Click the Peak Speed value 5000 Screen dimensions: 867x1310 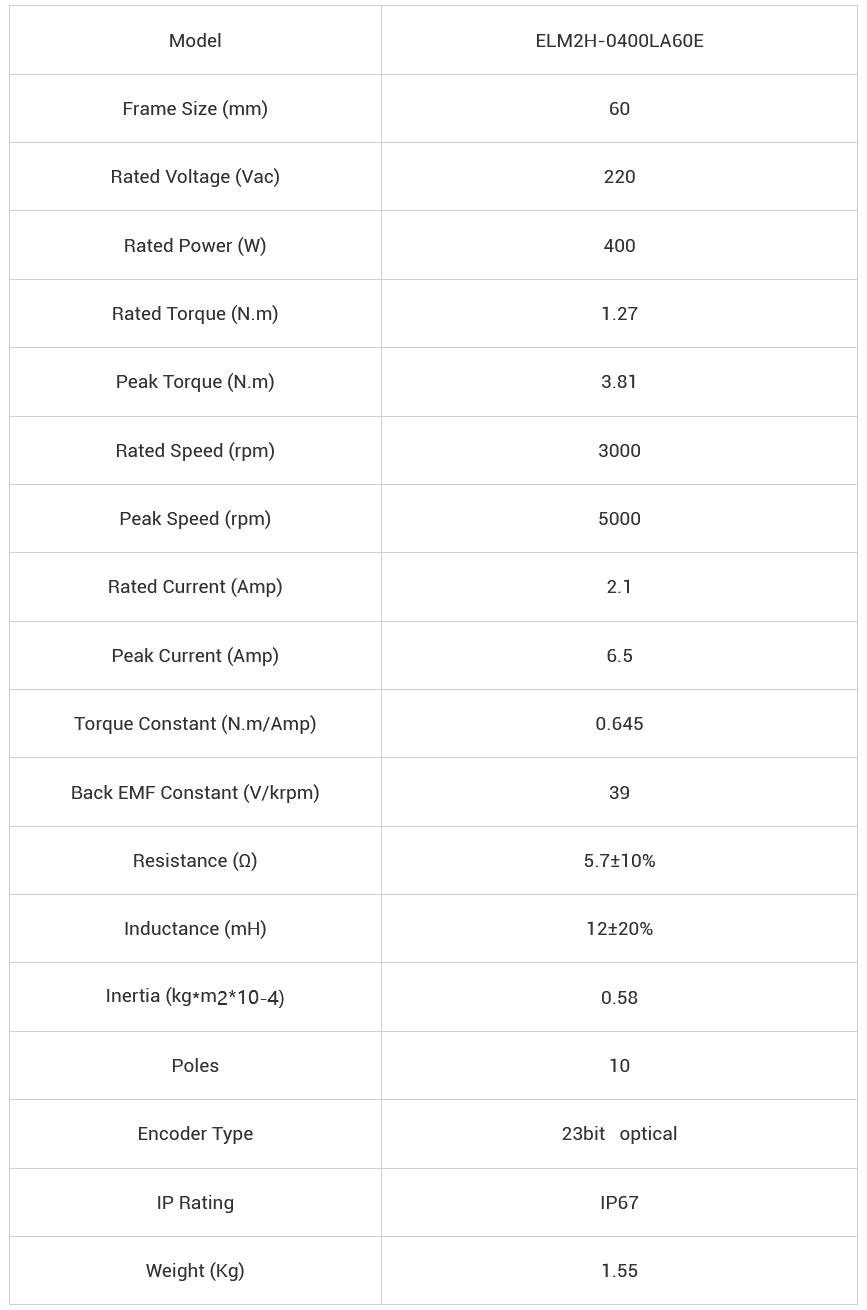[x=619, y=519]
